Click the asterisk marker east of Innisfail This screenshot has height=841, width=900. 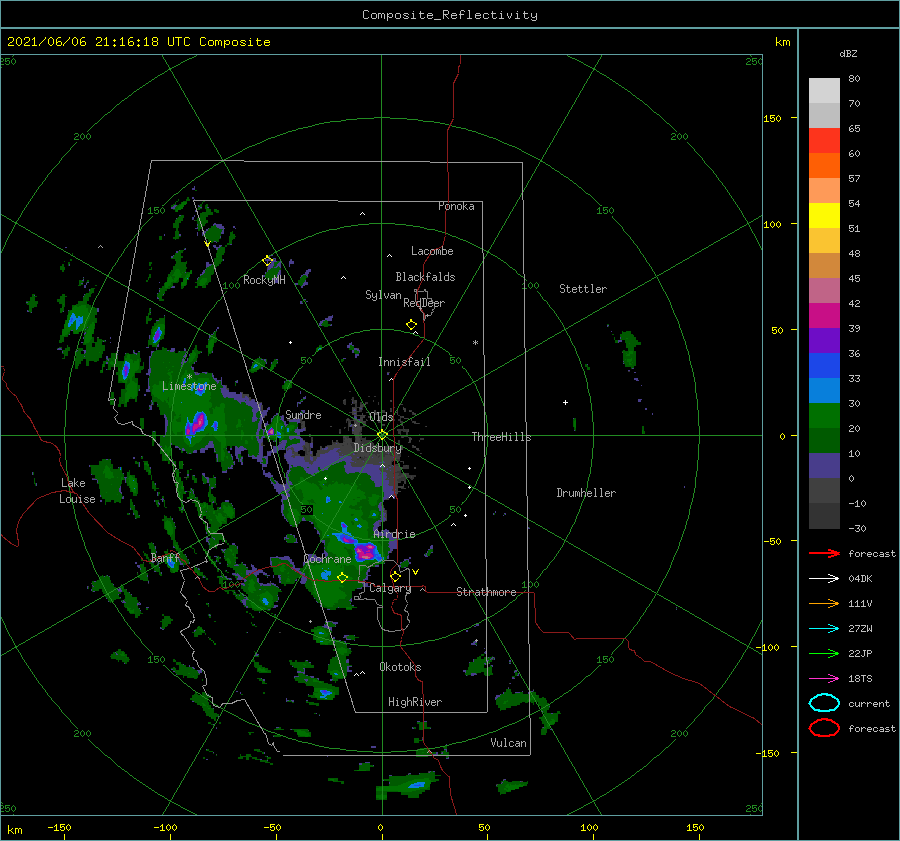[475, 343]
